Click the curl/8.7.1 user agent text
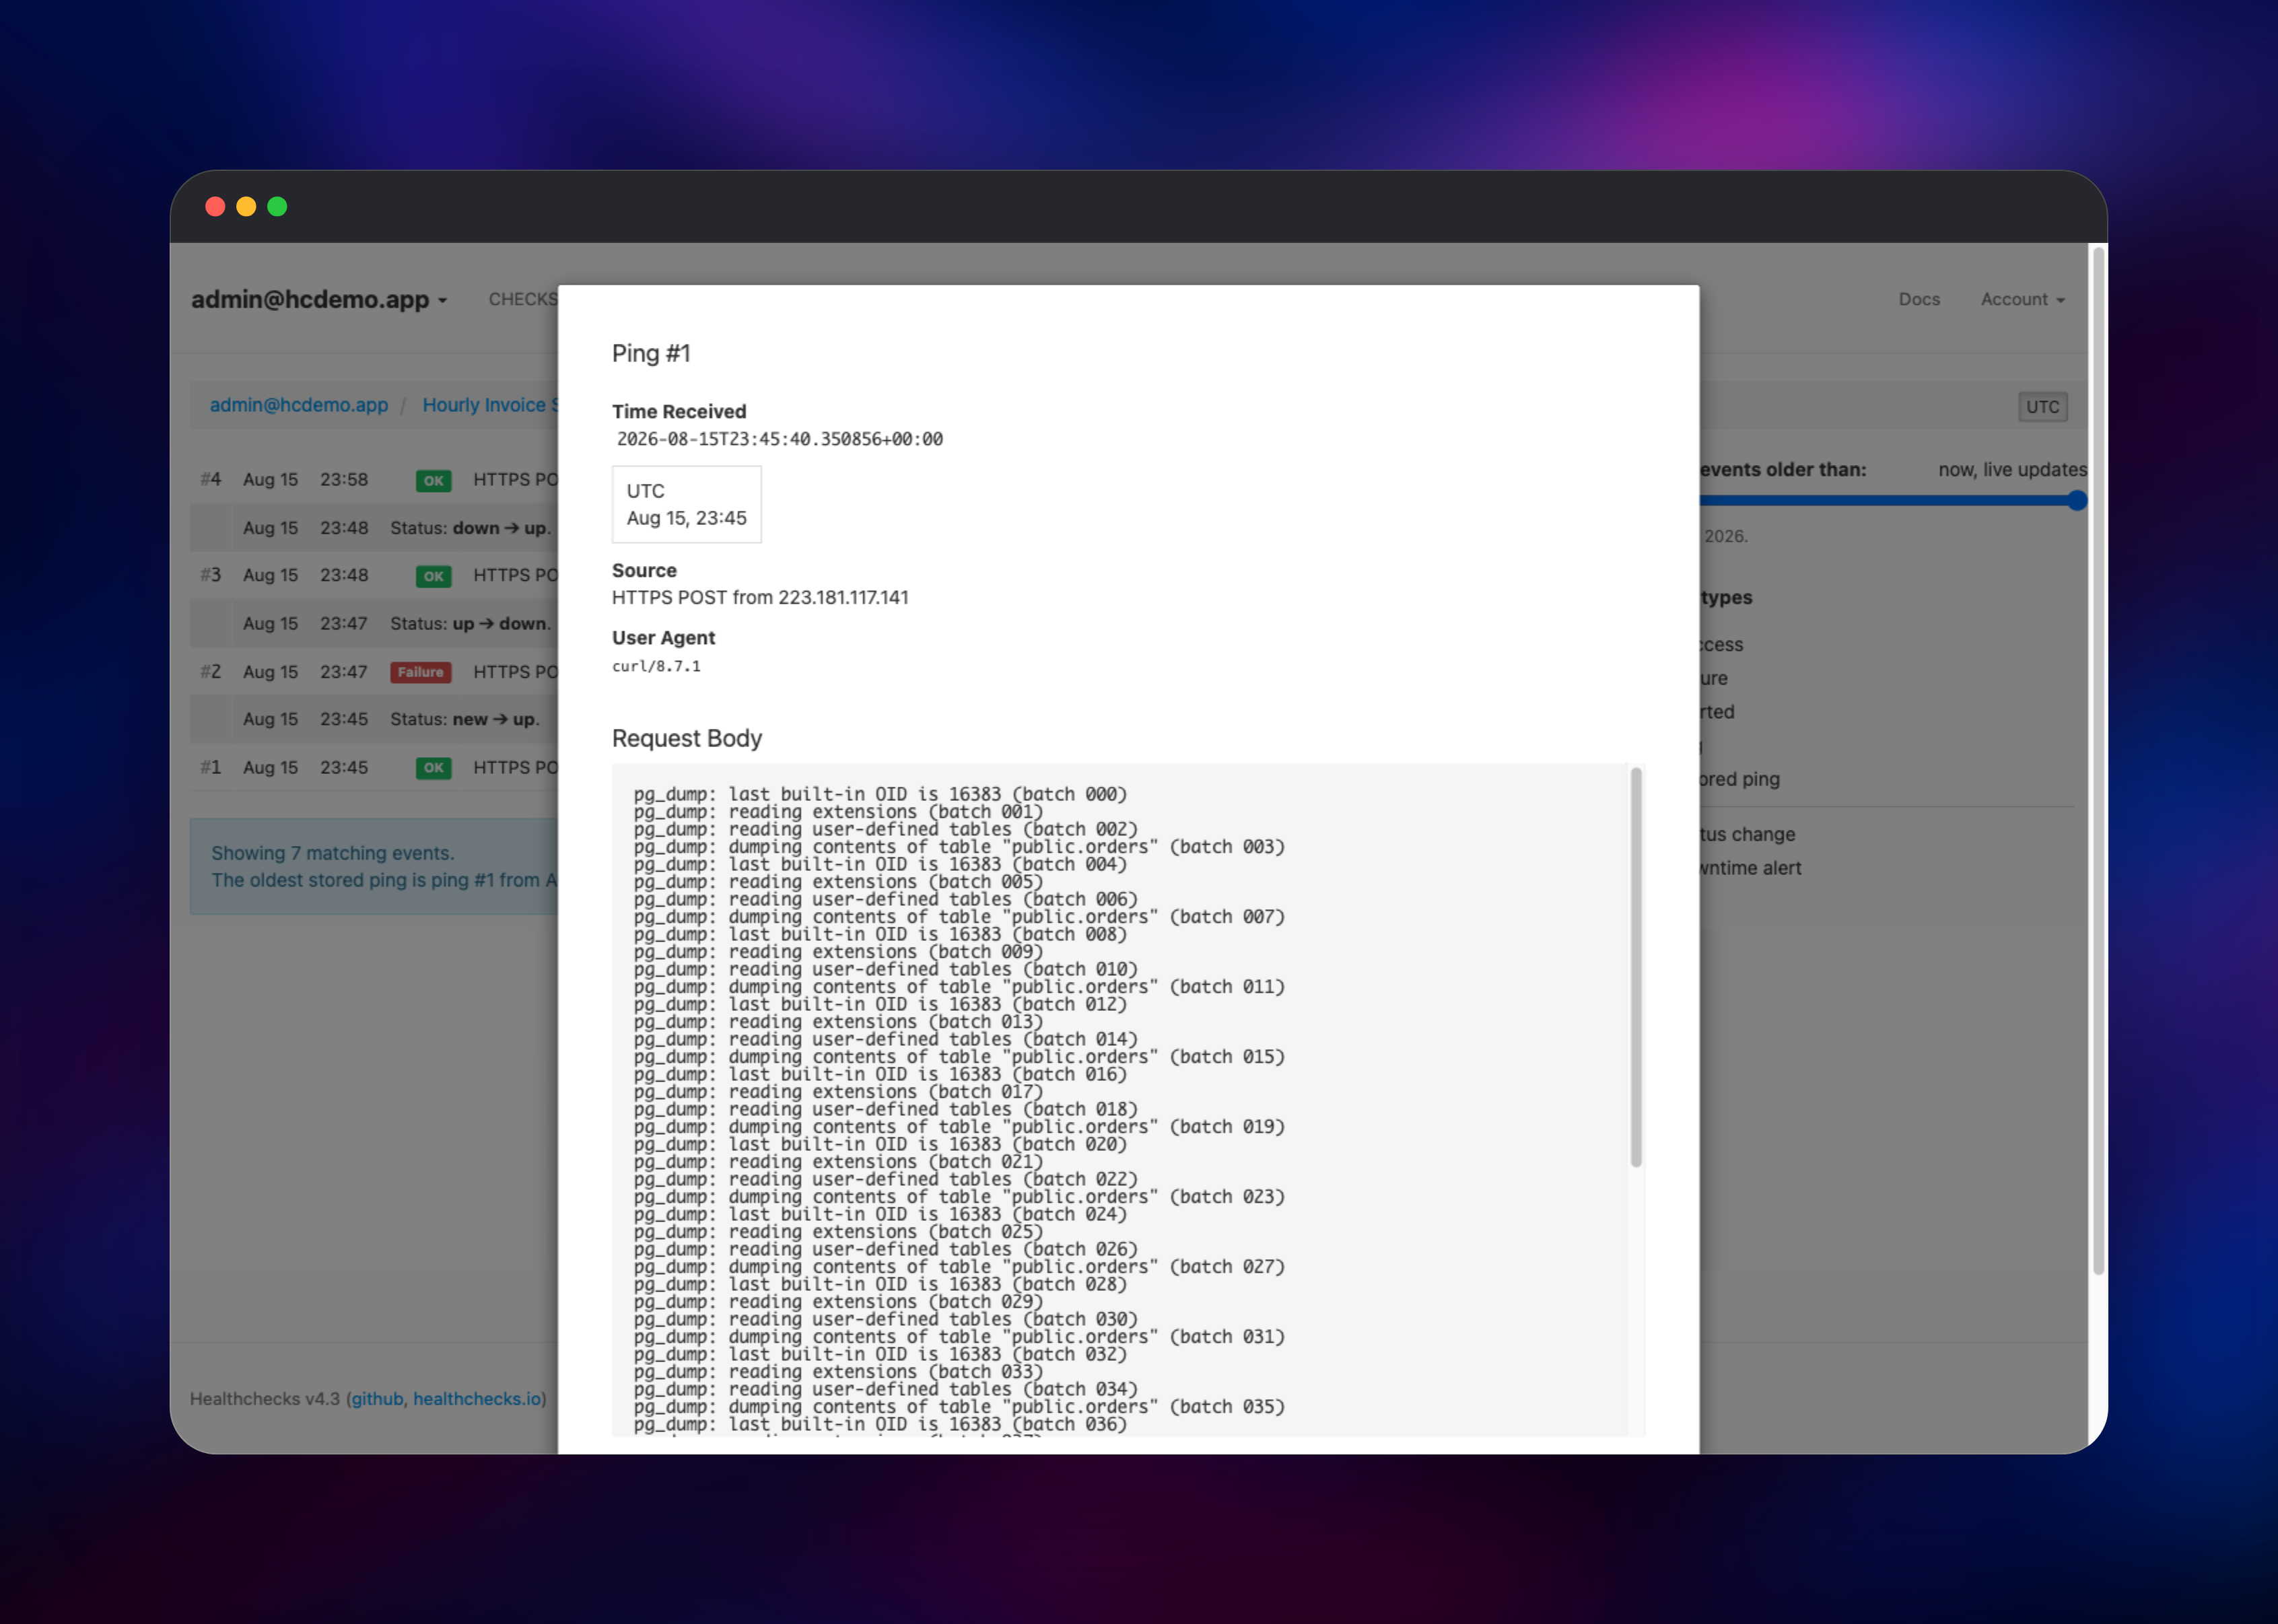 pos(656,666)
